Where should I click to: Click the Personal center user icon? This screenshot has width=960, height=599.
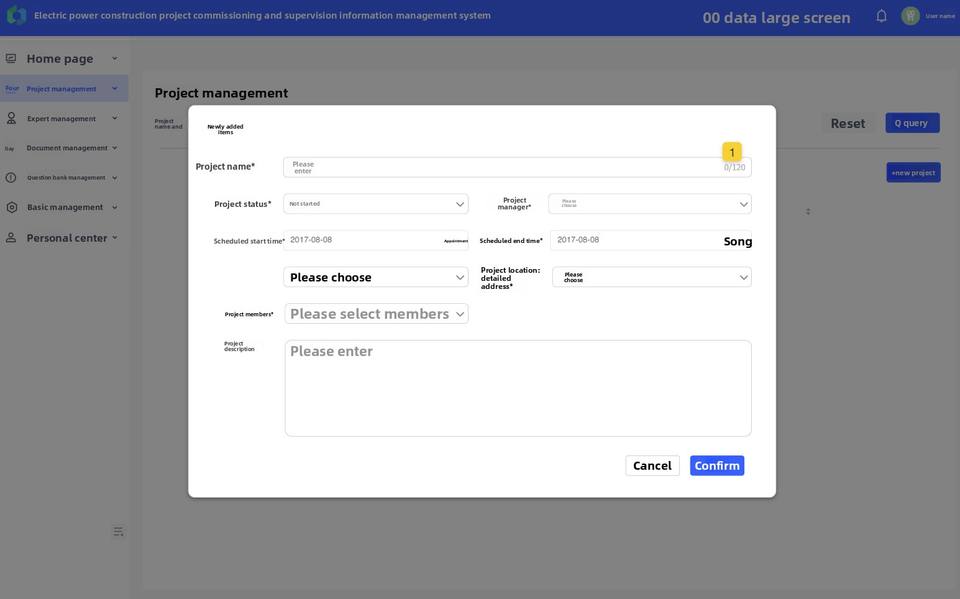[11, 238]
